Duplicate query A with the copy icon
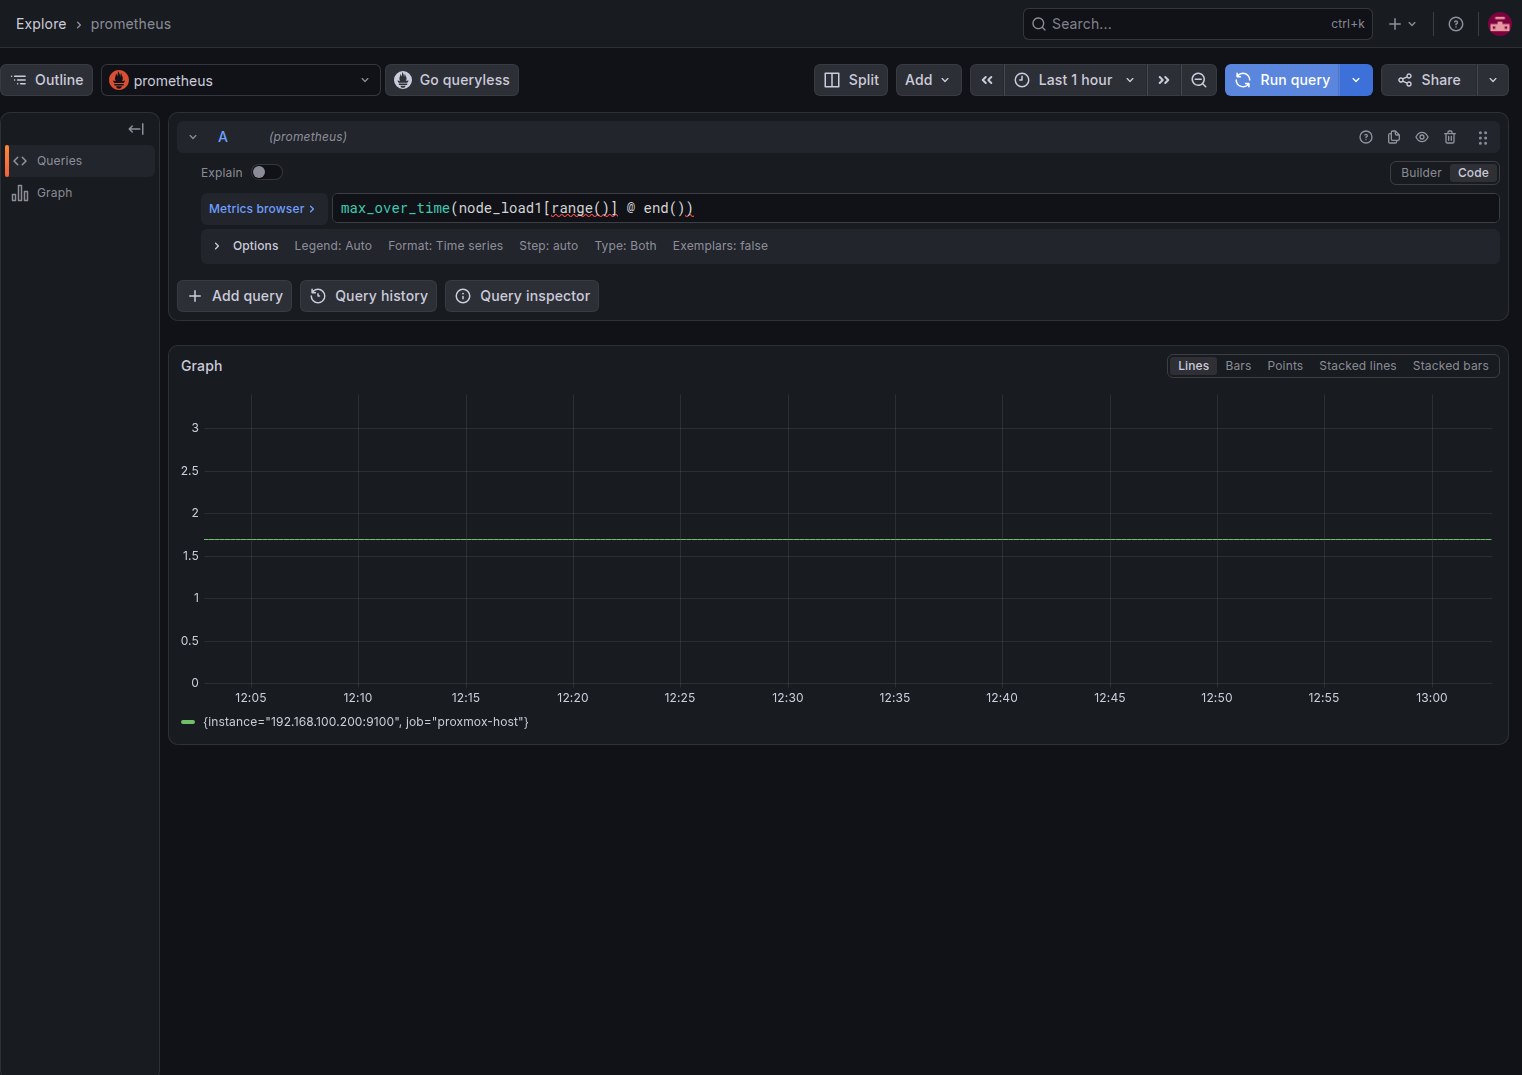This screenshot has width=1522, height=1075. pos(1394,137)
